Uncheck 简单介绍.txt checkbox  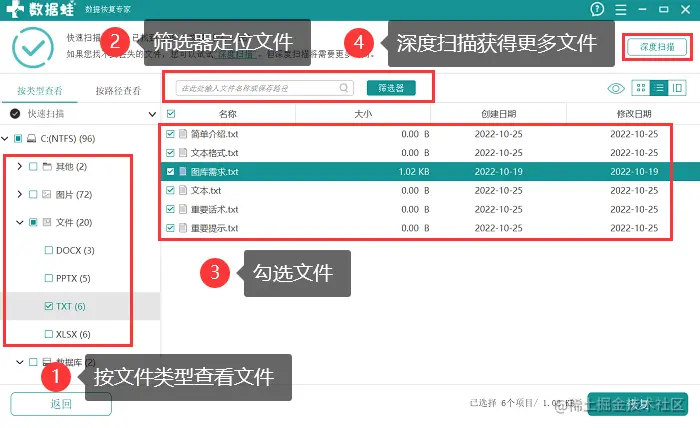click(170, 134)
